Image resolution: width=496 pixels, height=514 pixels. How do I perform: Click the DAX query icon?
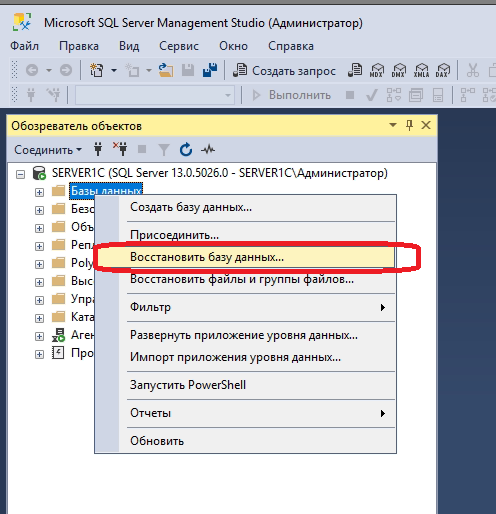443,70
